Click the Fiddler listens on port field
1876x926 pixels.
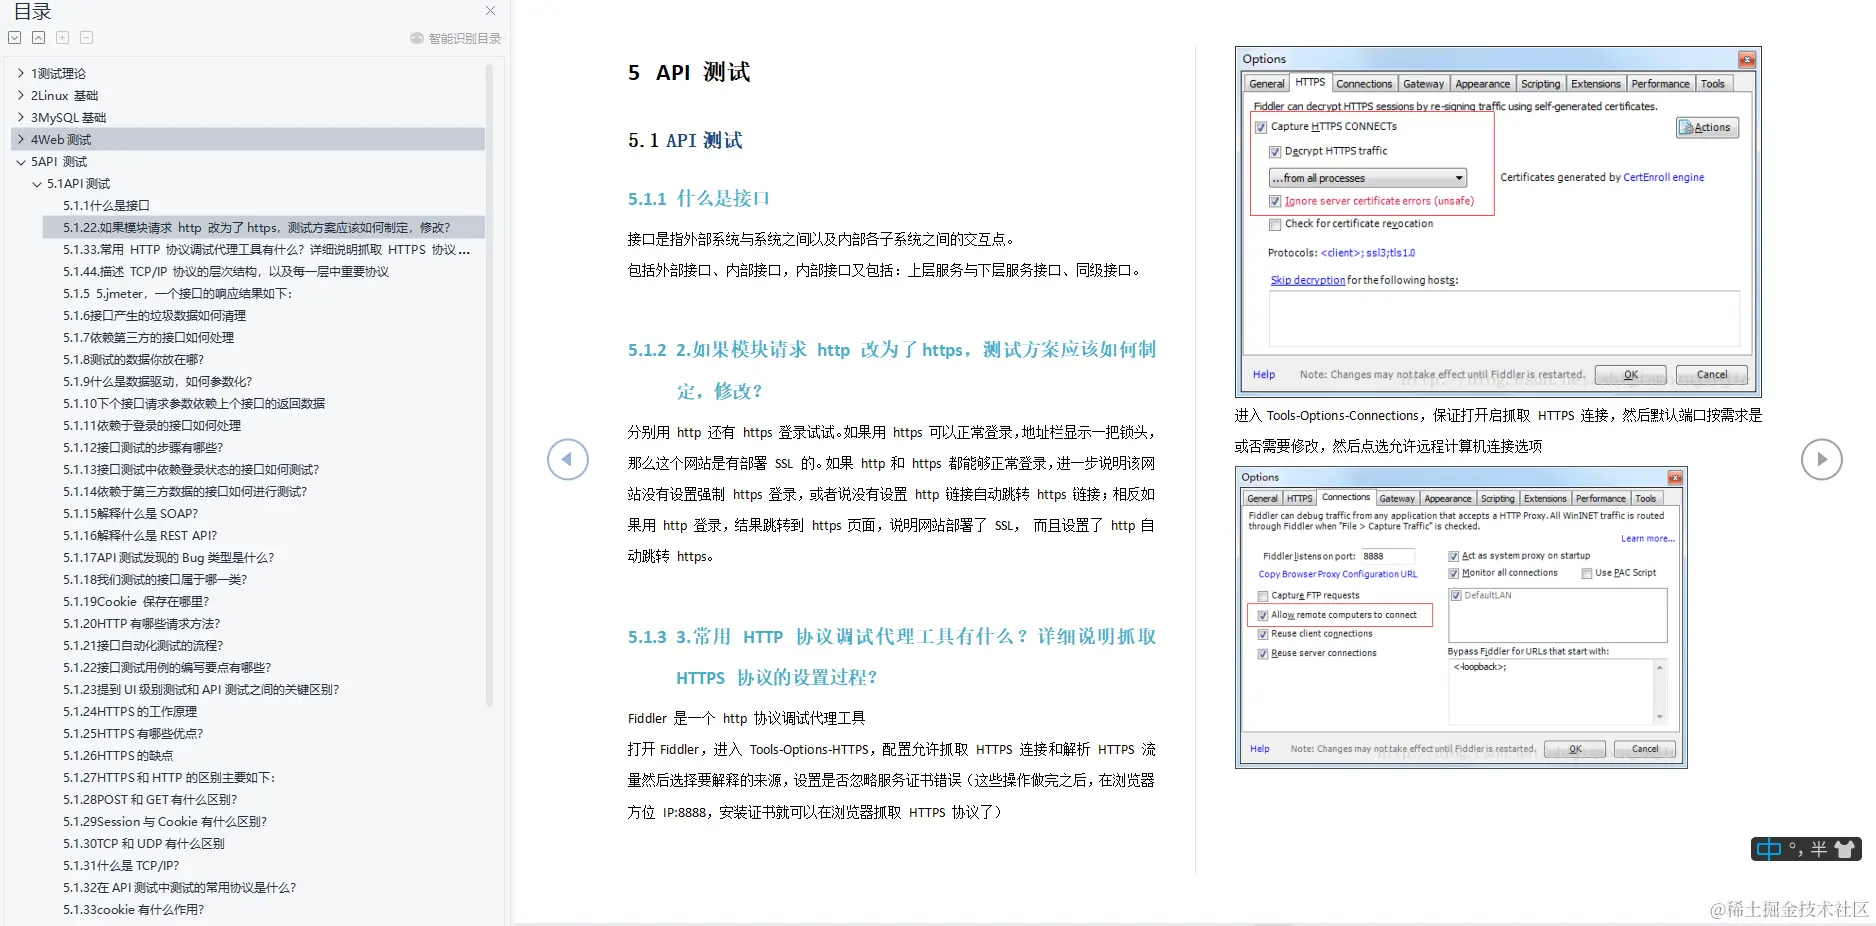(1387, 556)
